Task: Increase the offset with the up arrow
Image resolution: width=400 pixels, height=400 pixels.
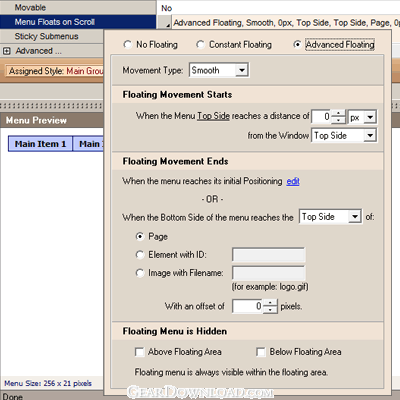Action: (270, 303)
